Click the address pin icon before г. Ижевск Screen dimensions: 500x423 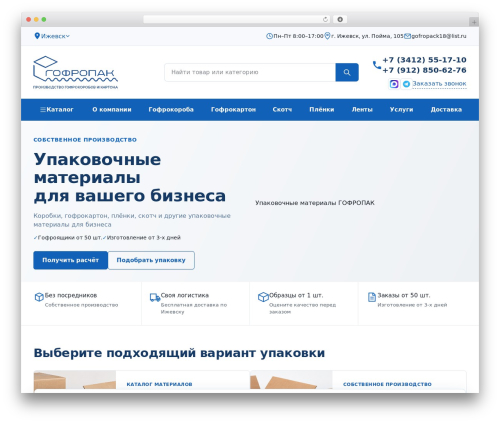pyautogui.click(x=327, y=36)
